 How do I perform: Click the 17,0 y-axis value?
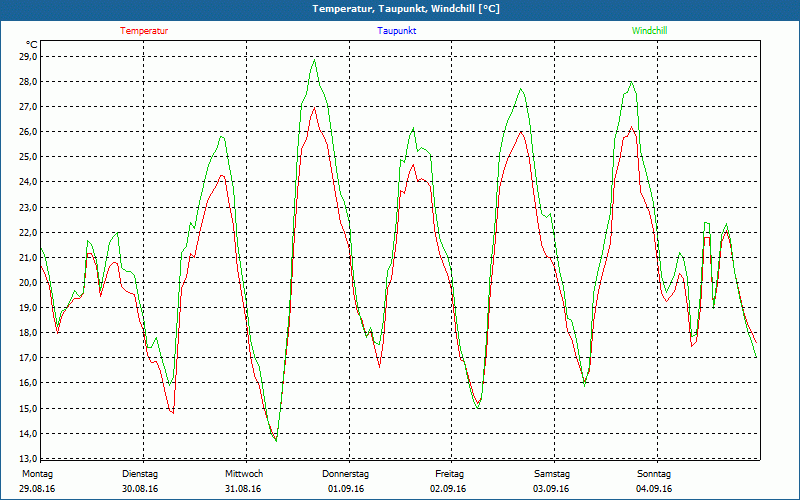pos(28,358)
